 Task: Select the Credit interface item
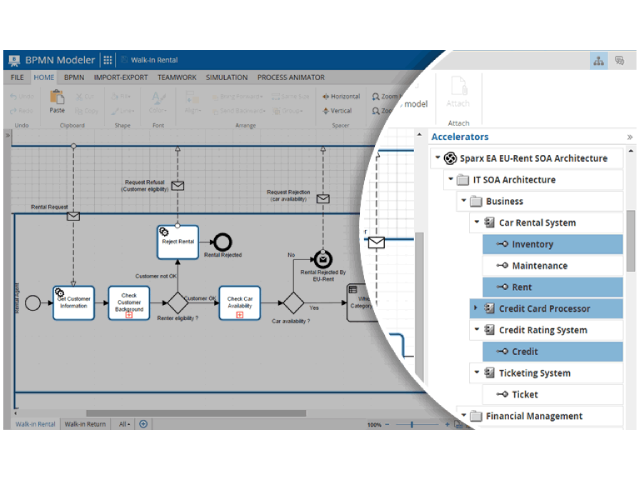(553, 351)
